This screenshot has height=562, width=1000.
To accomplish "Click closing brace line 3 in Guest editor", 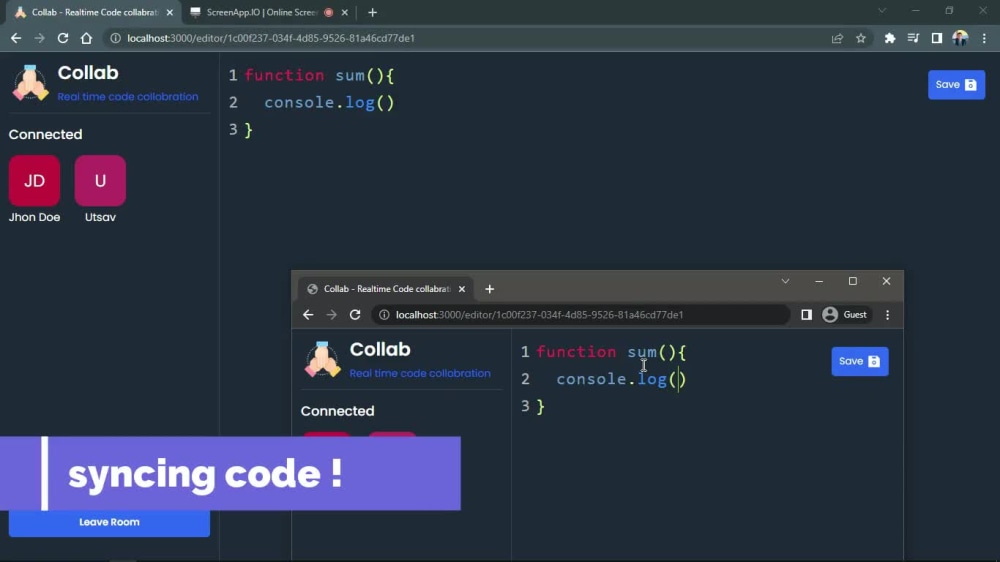I will point(541,407).
